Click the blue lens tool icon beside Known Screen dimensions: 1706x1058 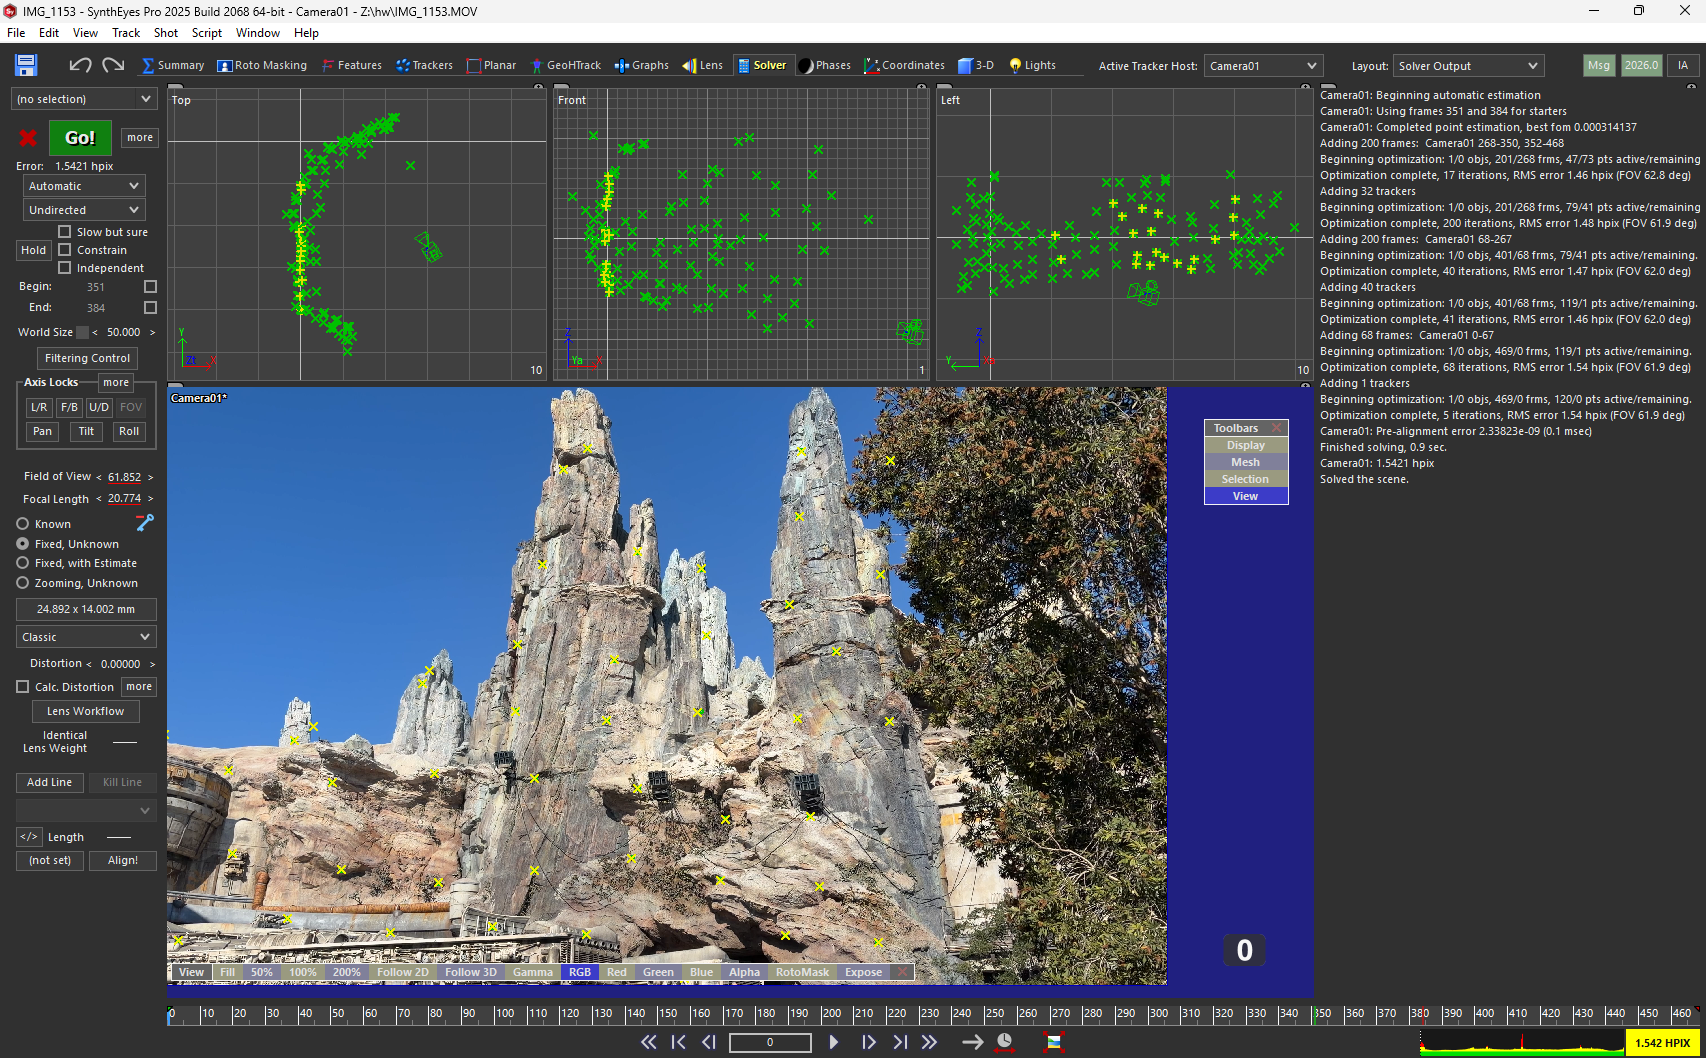pos(145,522)
